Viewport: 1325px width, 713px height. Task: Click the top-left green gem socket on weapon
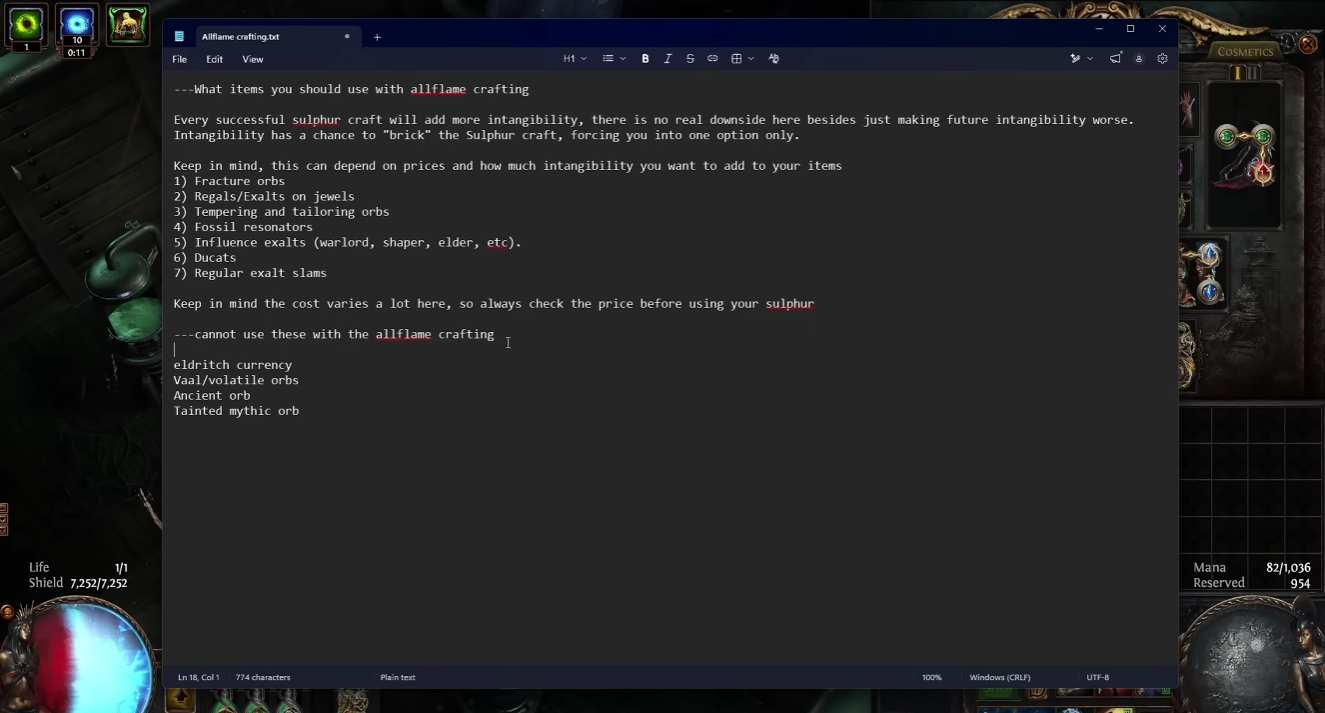coord(1225,136)
